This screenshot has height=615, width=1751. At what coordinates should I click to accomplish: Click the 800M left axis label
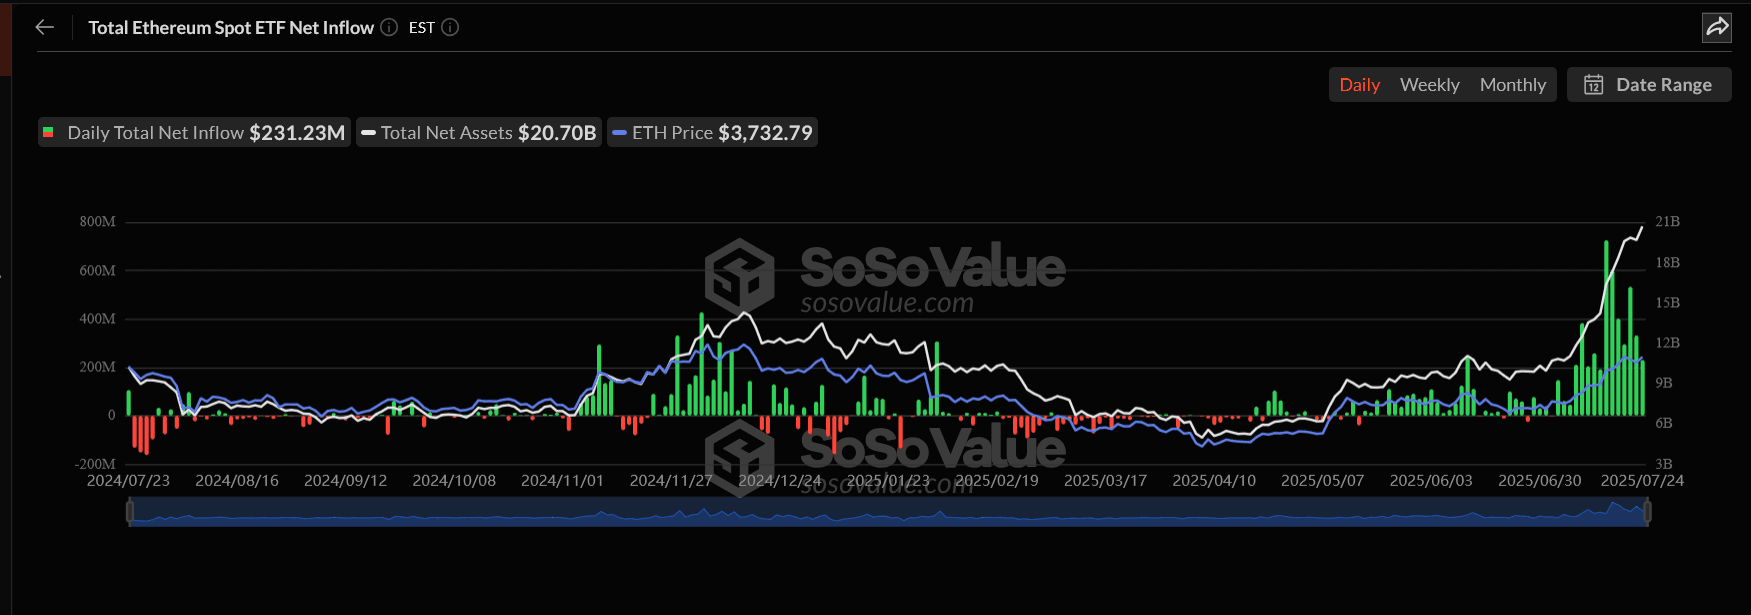pos(98,222)
